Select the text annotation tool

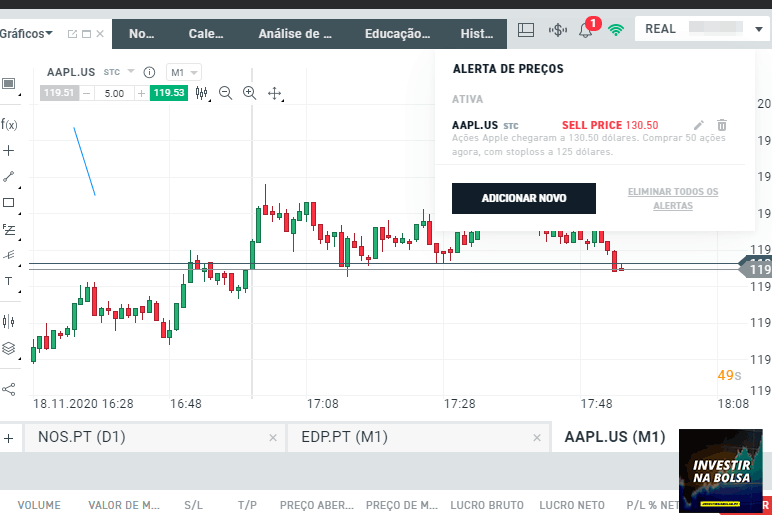click(x=9, y=281)
